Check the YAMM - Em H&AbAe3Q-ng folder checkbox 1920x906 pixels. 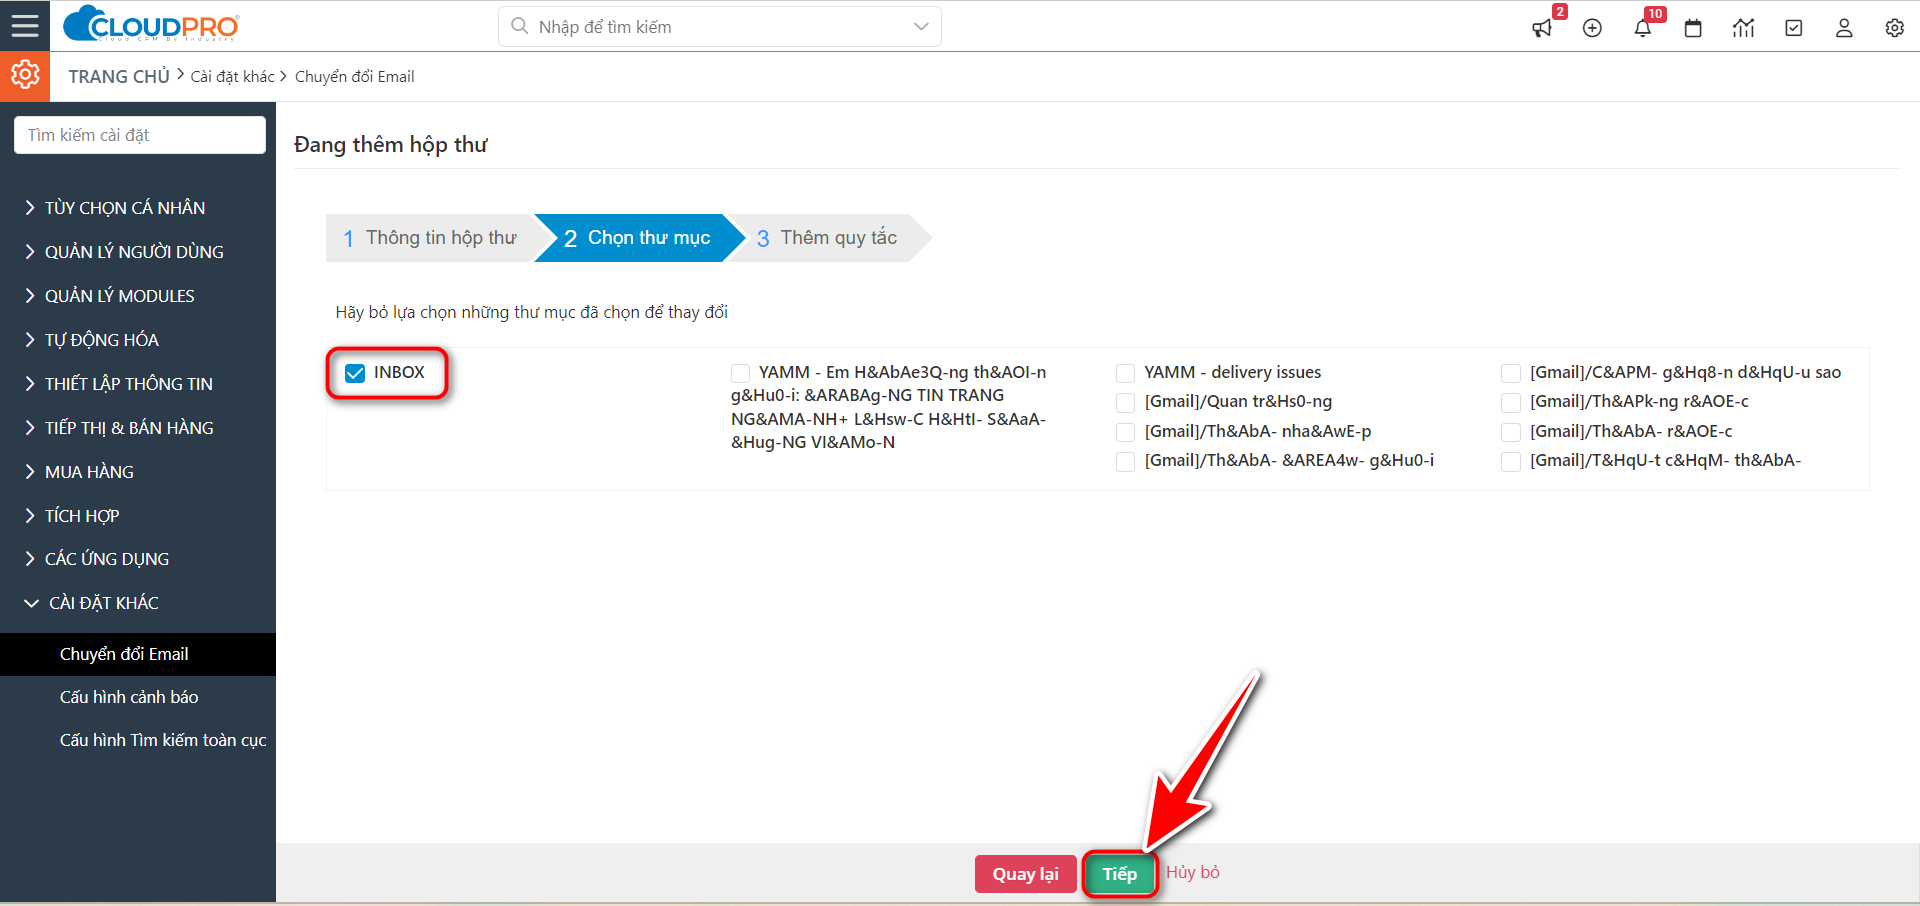tap(740, 373)
